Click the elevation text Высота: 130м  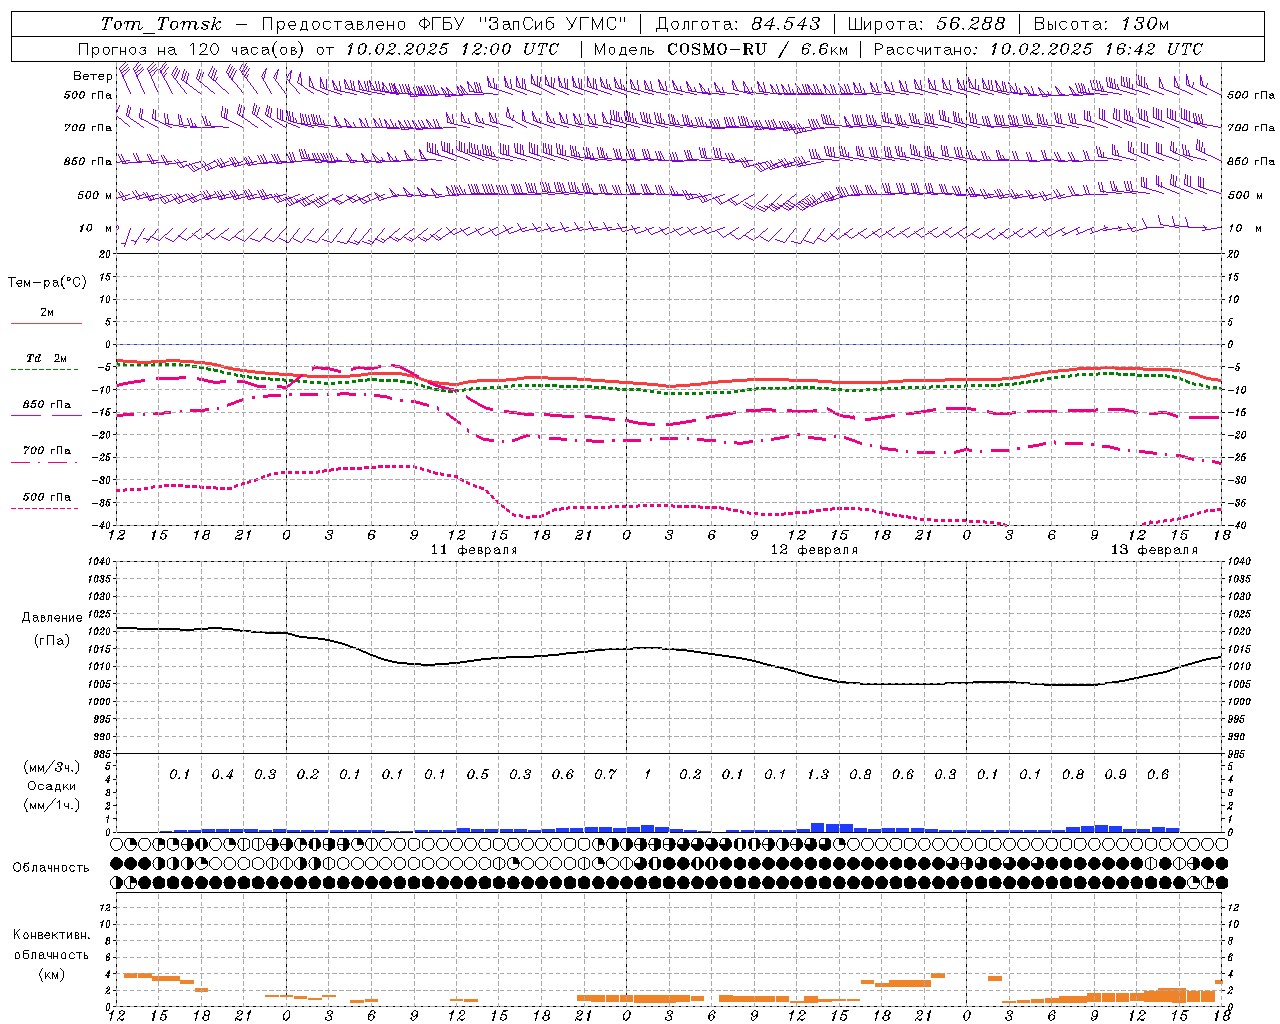point(1101,24)
